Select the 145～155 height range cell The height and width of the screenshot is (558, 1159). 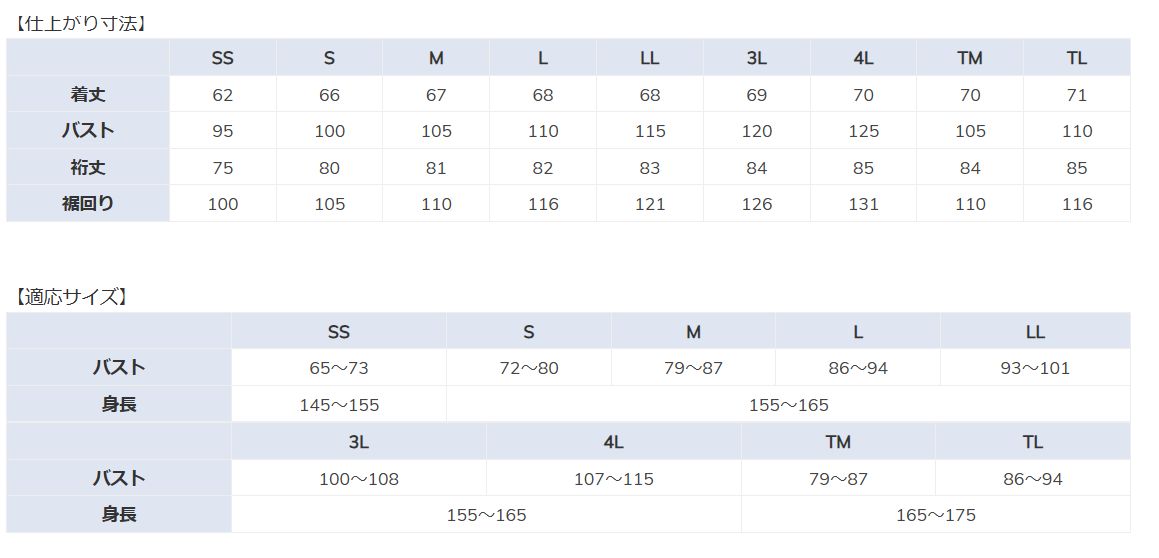coord(339,404)
